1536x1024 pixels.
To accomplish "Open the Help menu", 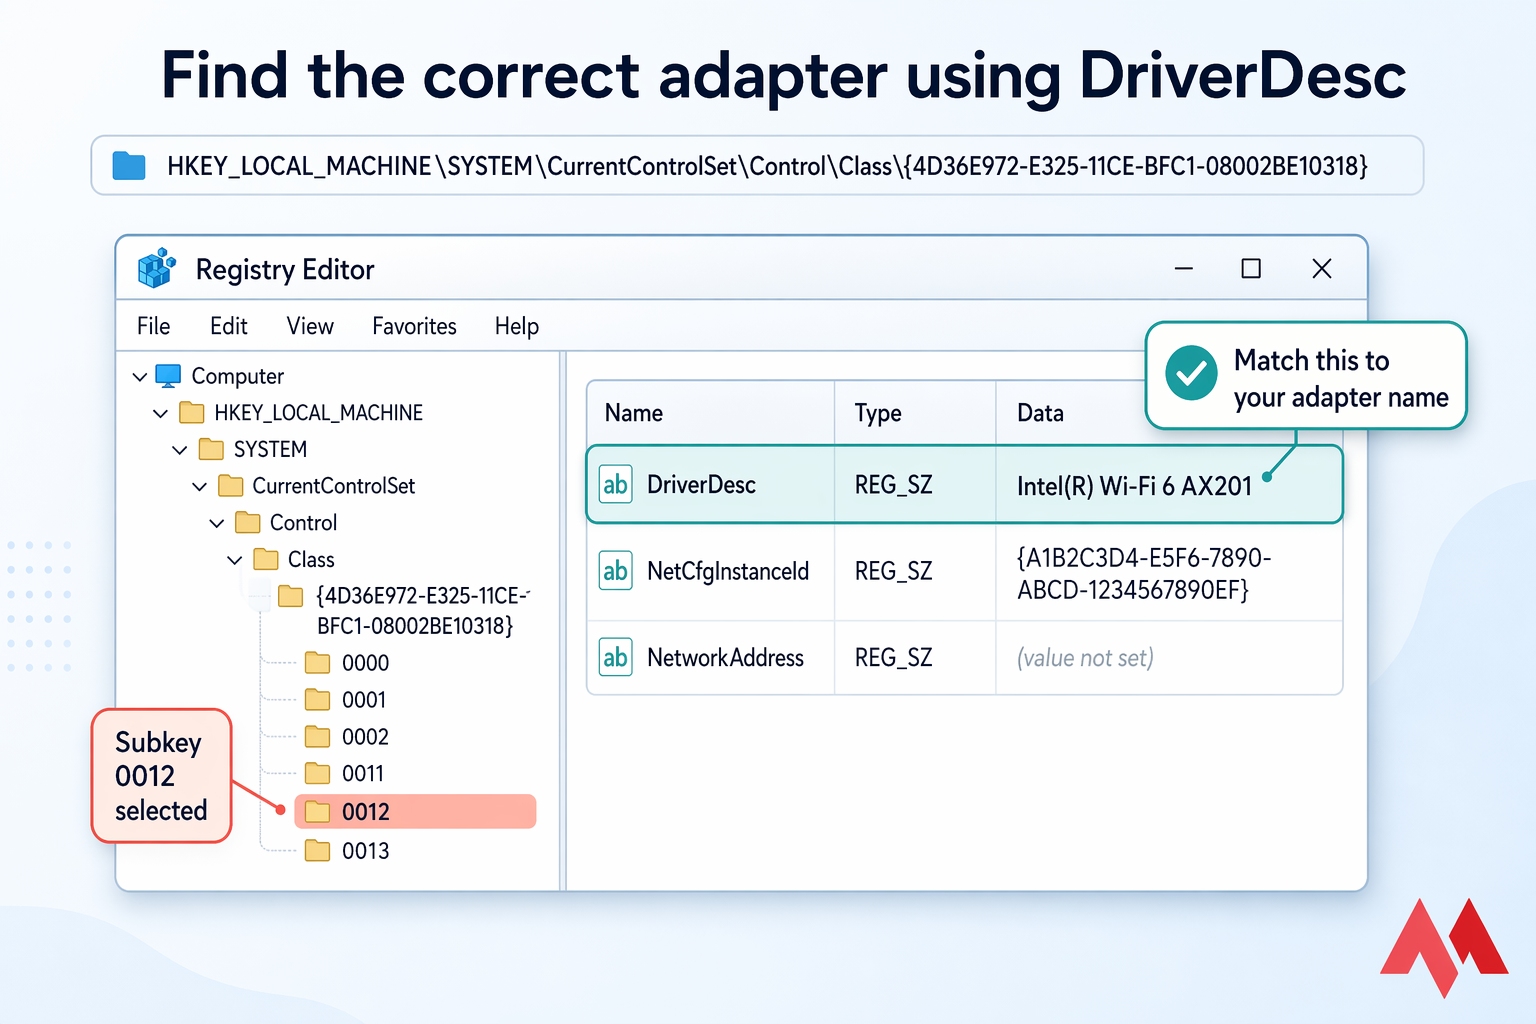I will (516, 326).
